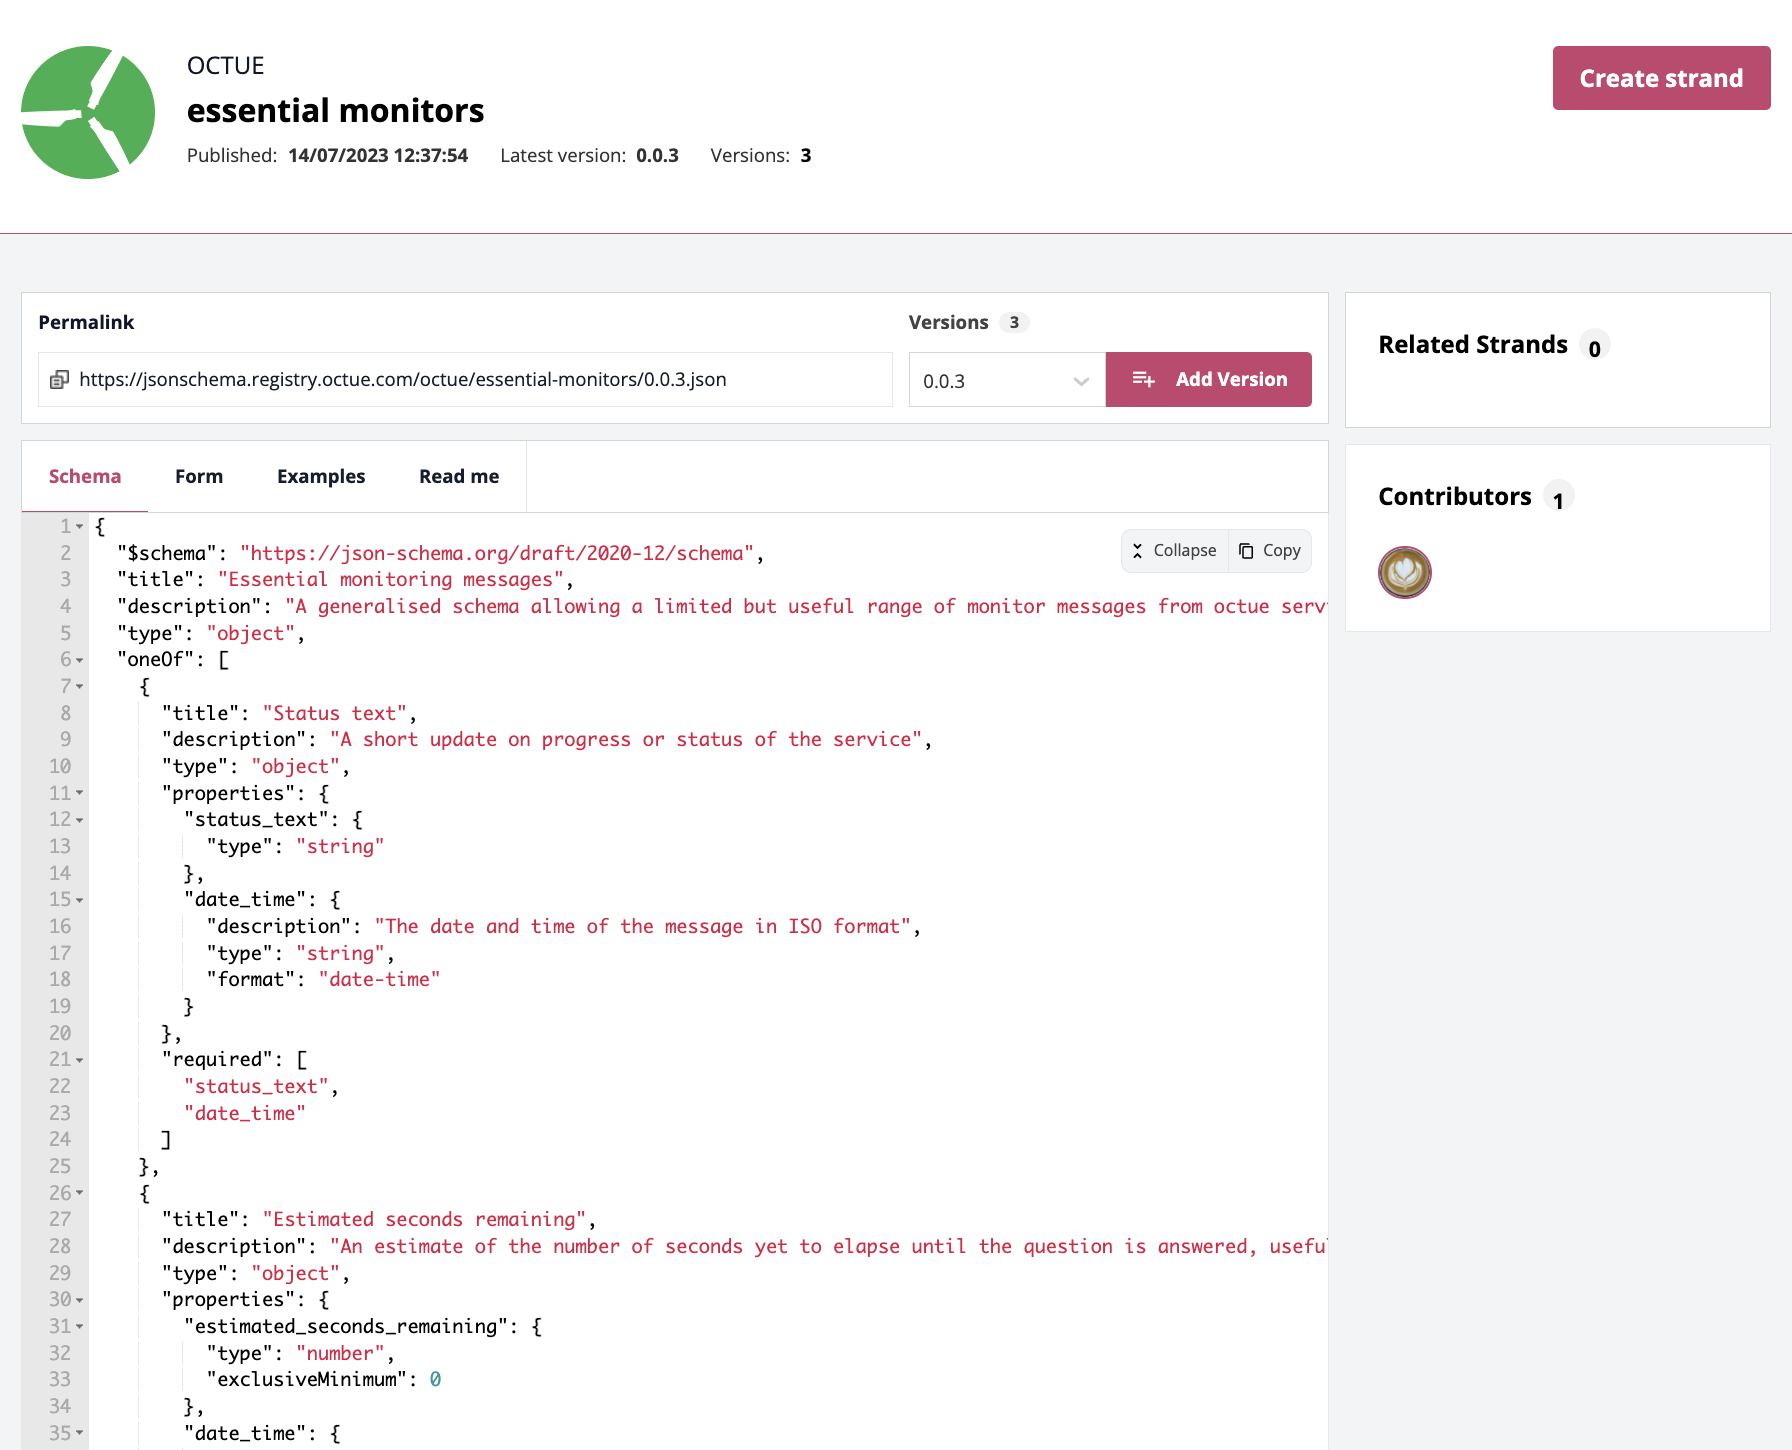Click the permalink URL field

coord(480,380)
